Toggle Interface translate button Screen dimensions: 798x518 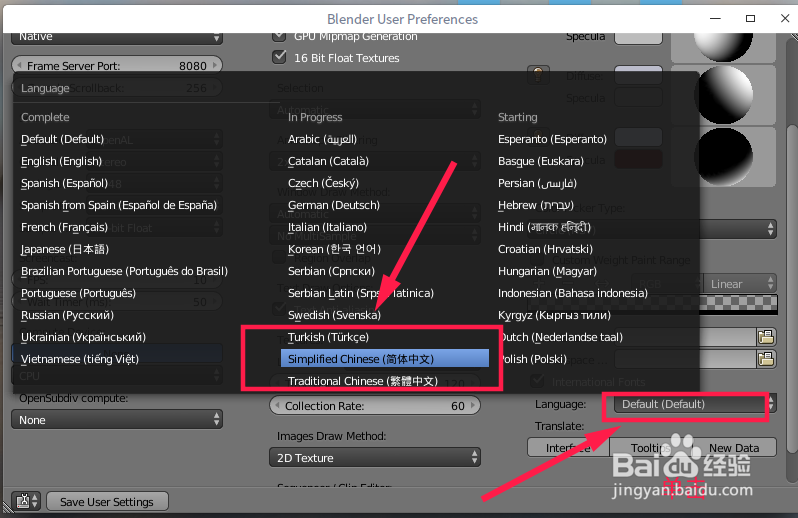pos(568,448)
